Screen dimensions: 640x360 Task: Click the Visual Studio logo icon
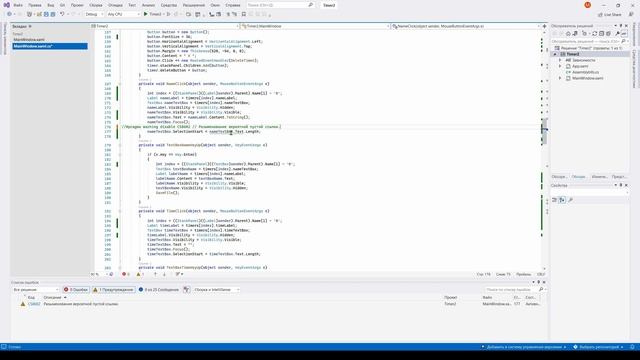7,5
